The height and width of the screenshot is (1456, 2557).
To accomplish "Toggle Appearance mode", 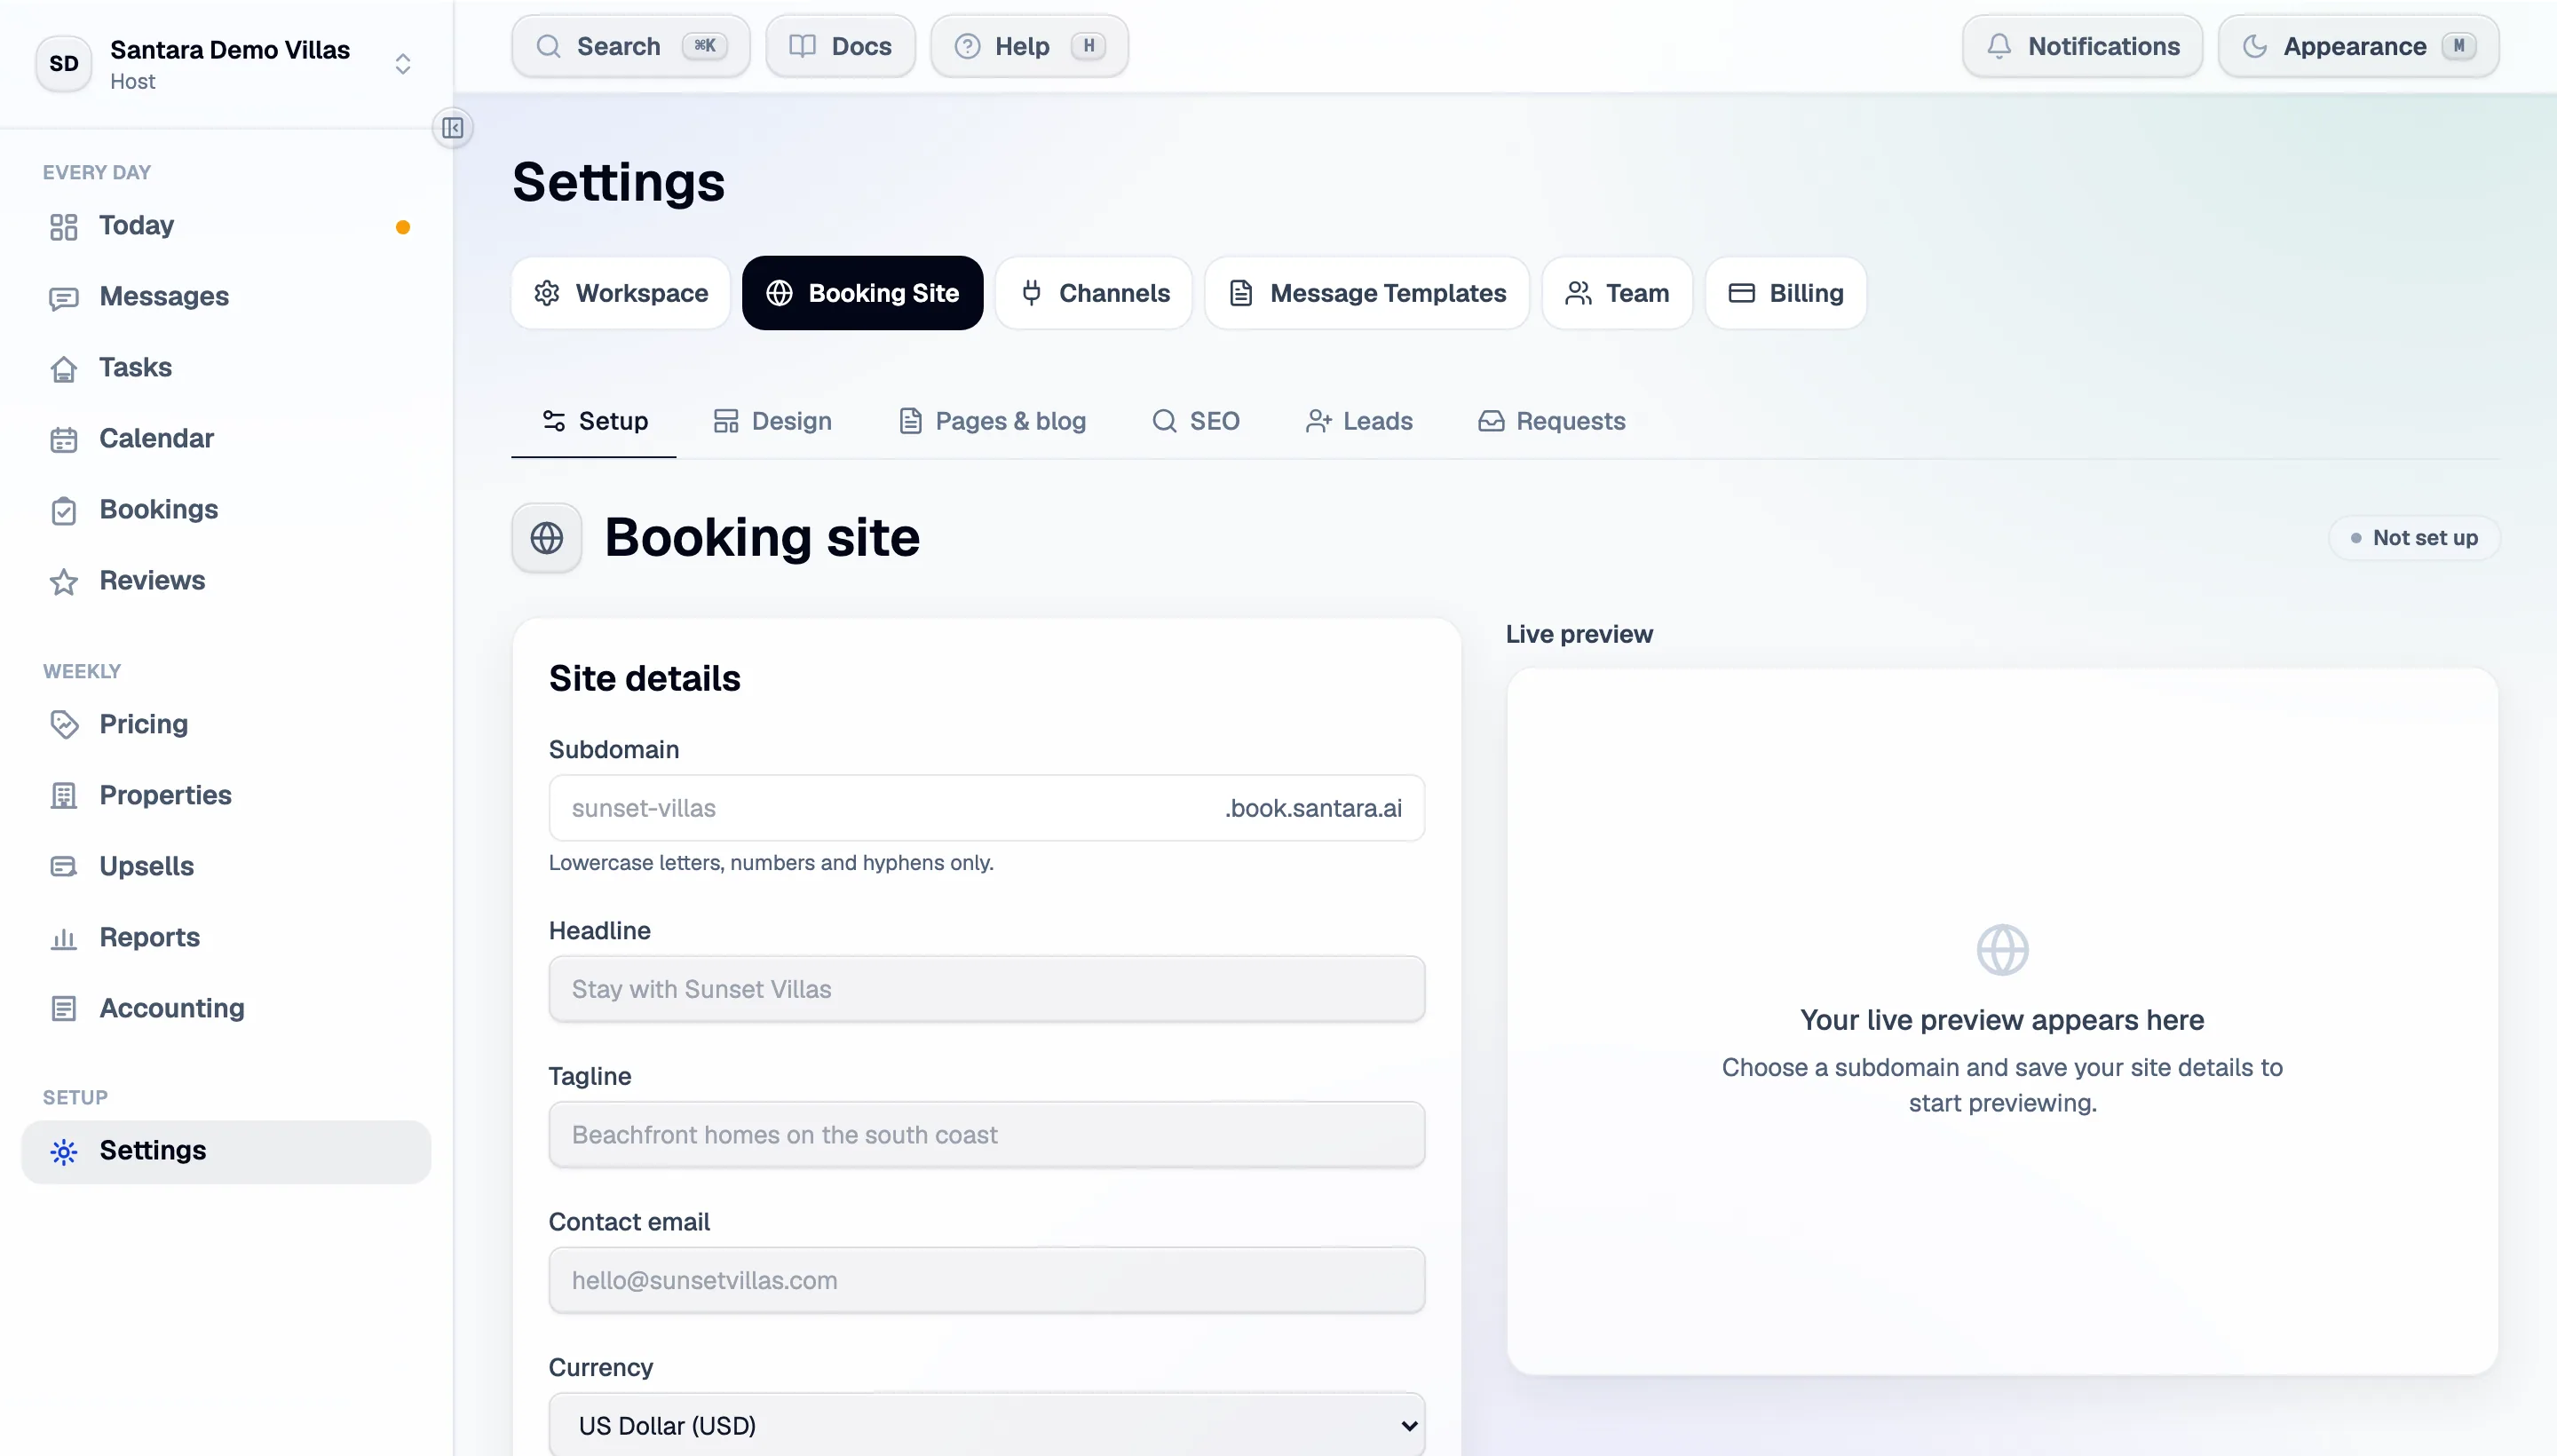I will [x=2358, y=46].
